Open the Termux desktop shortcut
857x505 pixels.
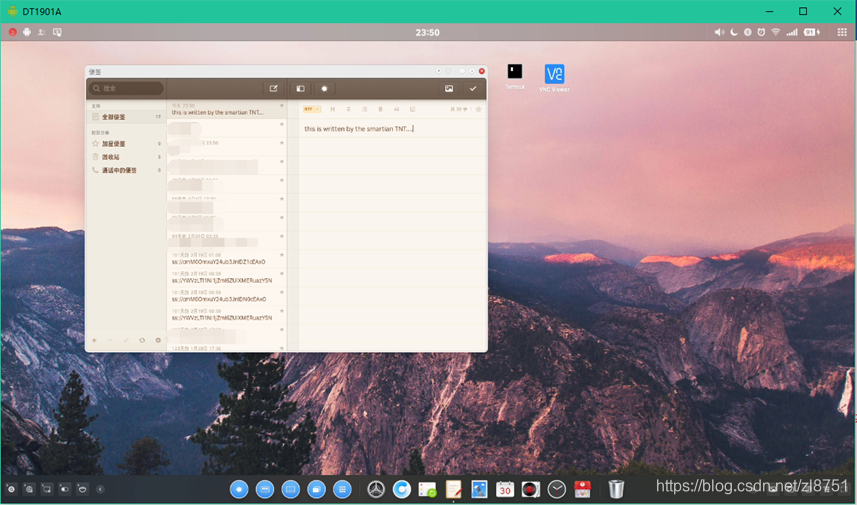point(515,77)
